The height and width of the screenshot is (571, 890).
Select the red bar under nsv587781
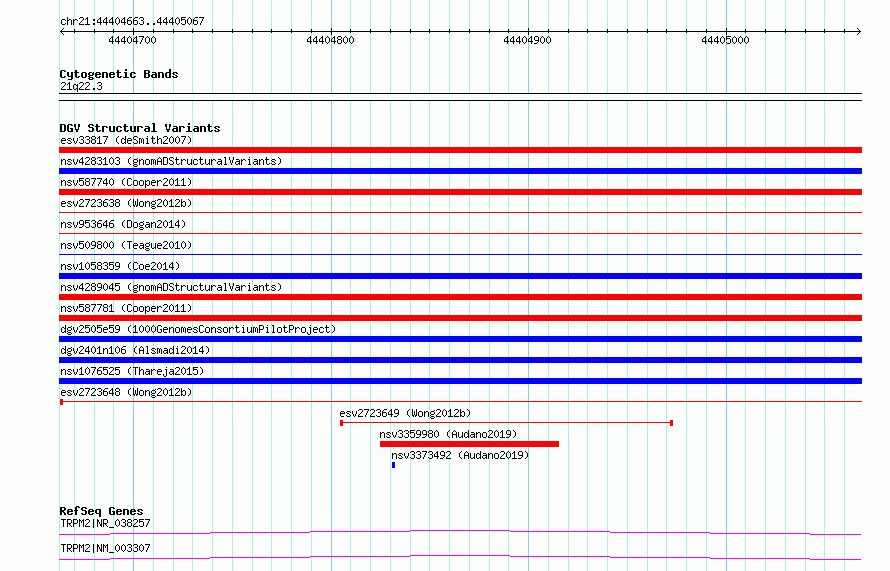(460, 318)
